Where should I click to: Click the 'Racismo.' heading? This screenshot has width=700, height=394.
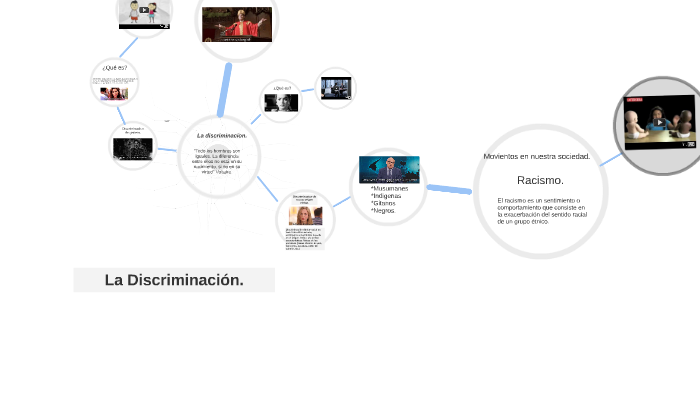click(540, 180)
